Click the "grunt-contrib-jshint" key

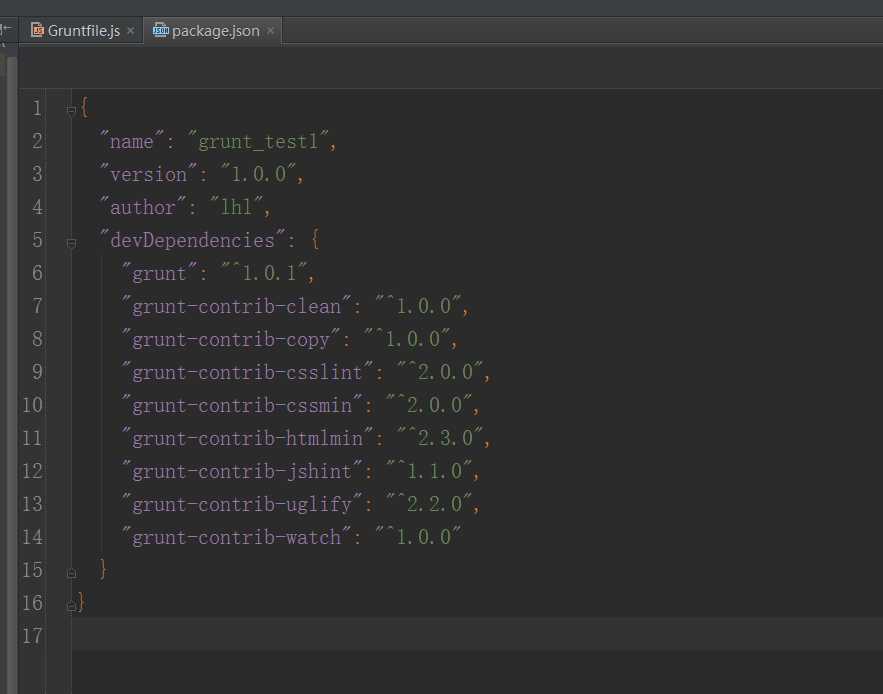pos(242,471)
